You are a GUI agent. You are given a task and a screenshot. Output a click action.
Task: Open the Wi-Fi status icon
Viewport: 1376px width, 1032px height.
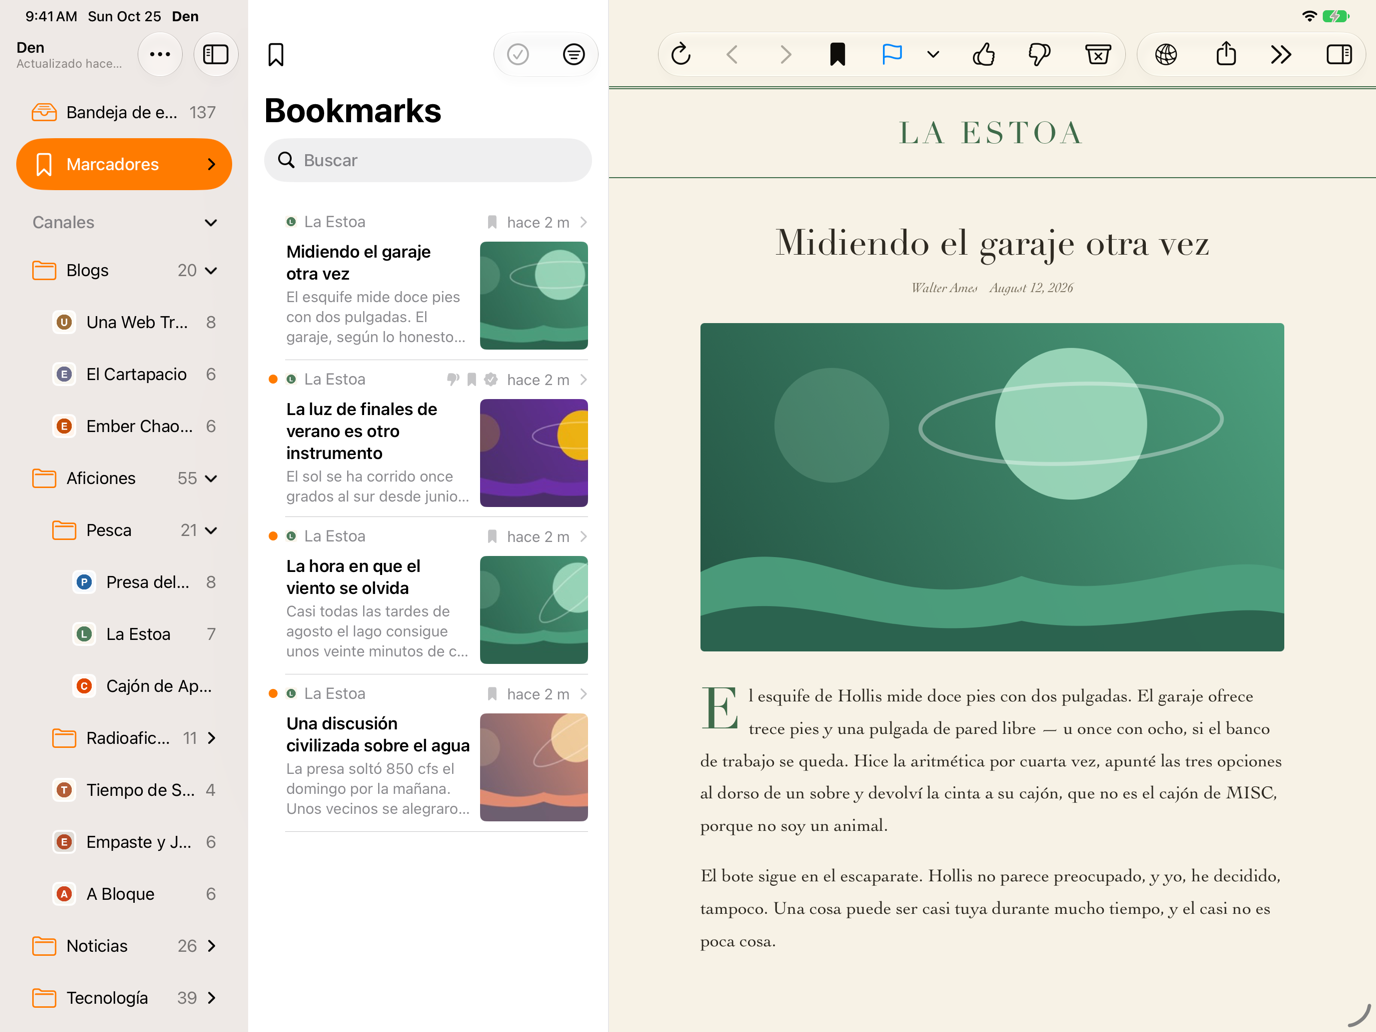point(1309,16)
